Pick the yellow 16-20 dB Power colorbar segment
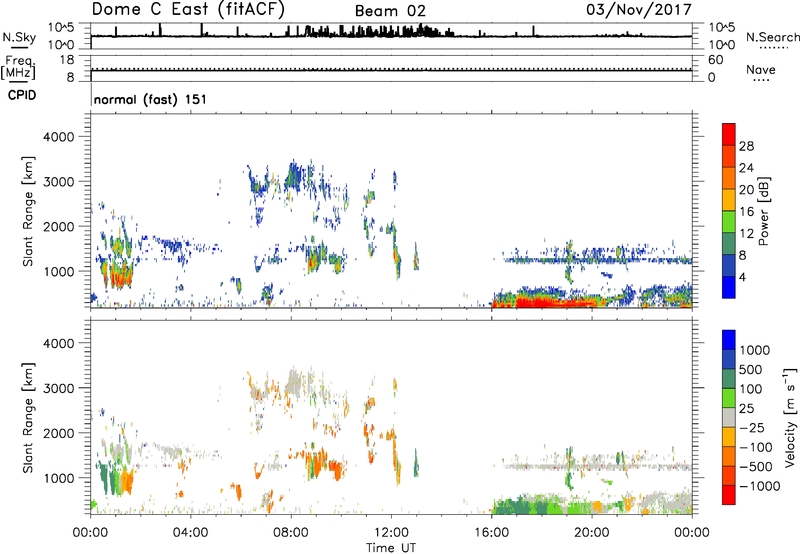 point(729,200)
